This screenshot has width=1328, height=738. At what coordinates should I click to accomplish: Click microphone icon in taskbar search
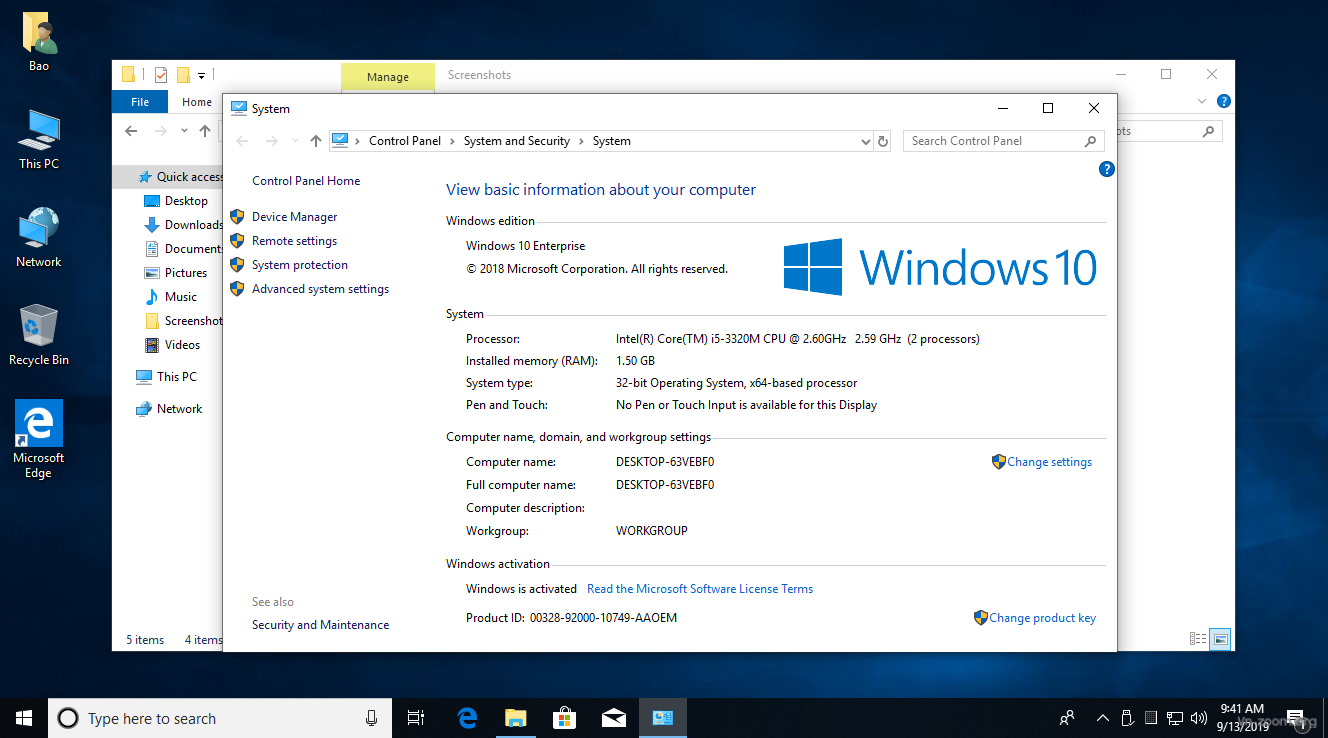pyautogui.click(x=371, y=718)
